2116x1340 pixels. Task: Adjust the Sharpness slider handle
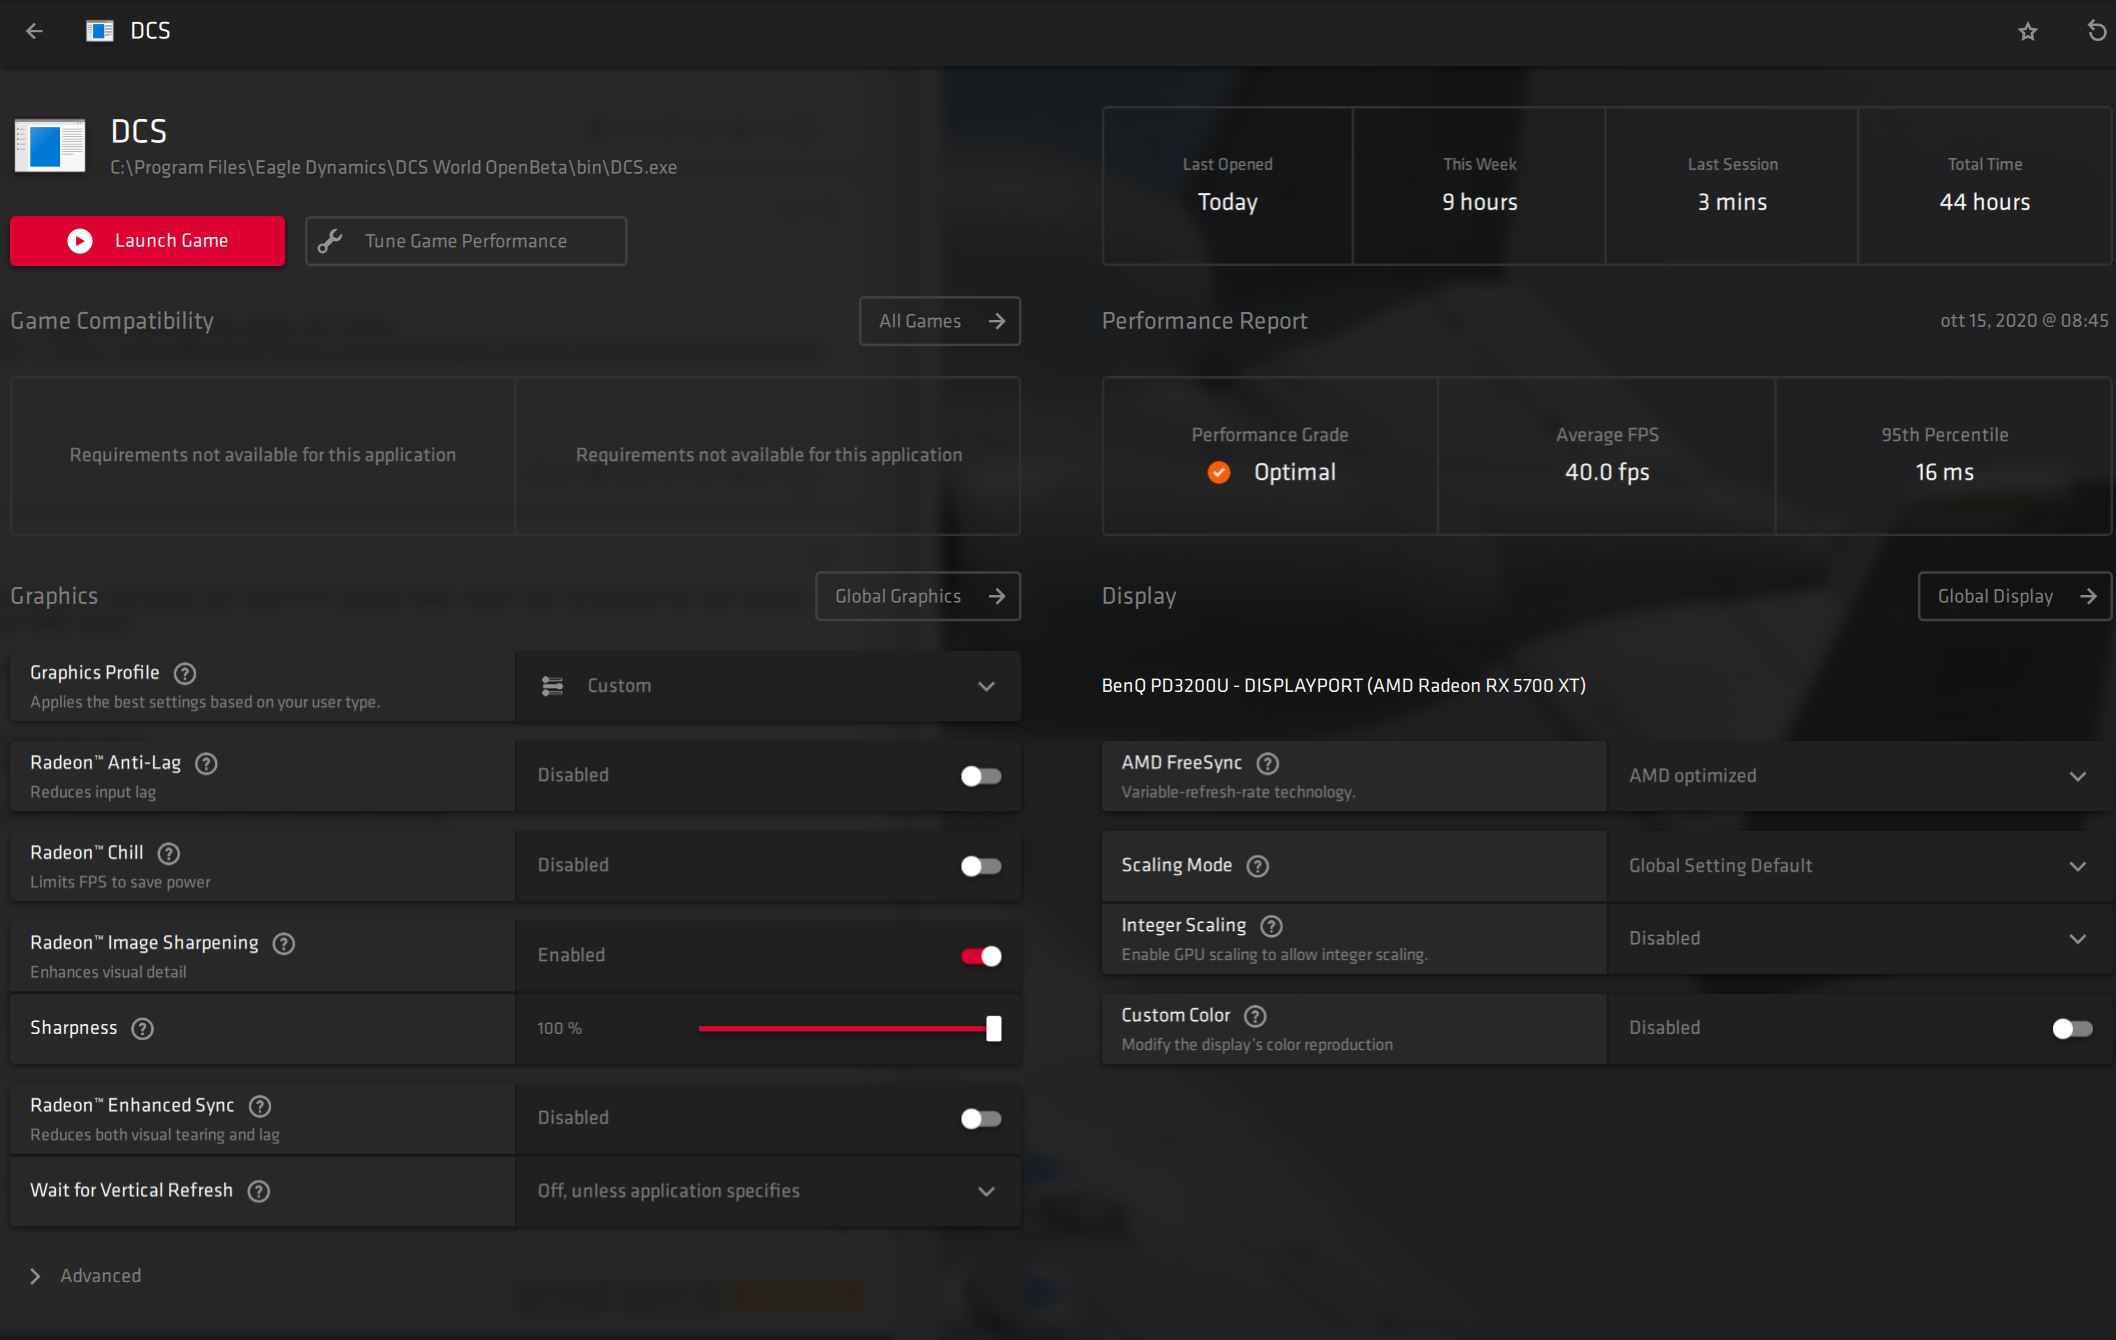994,1029
